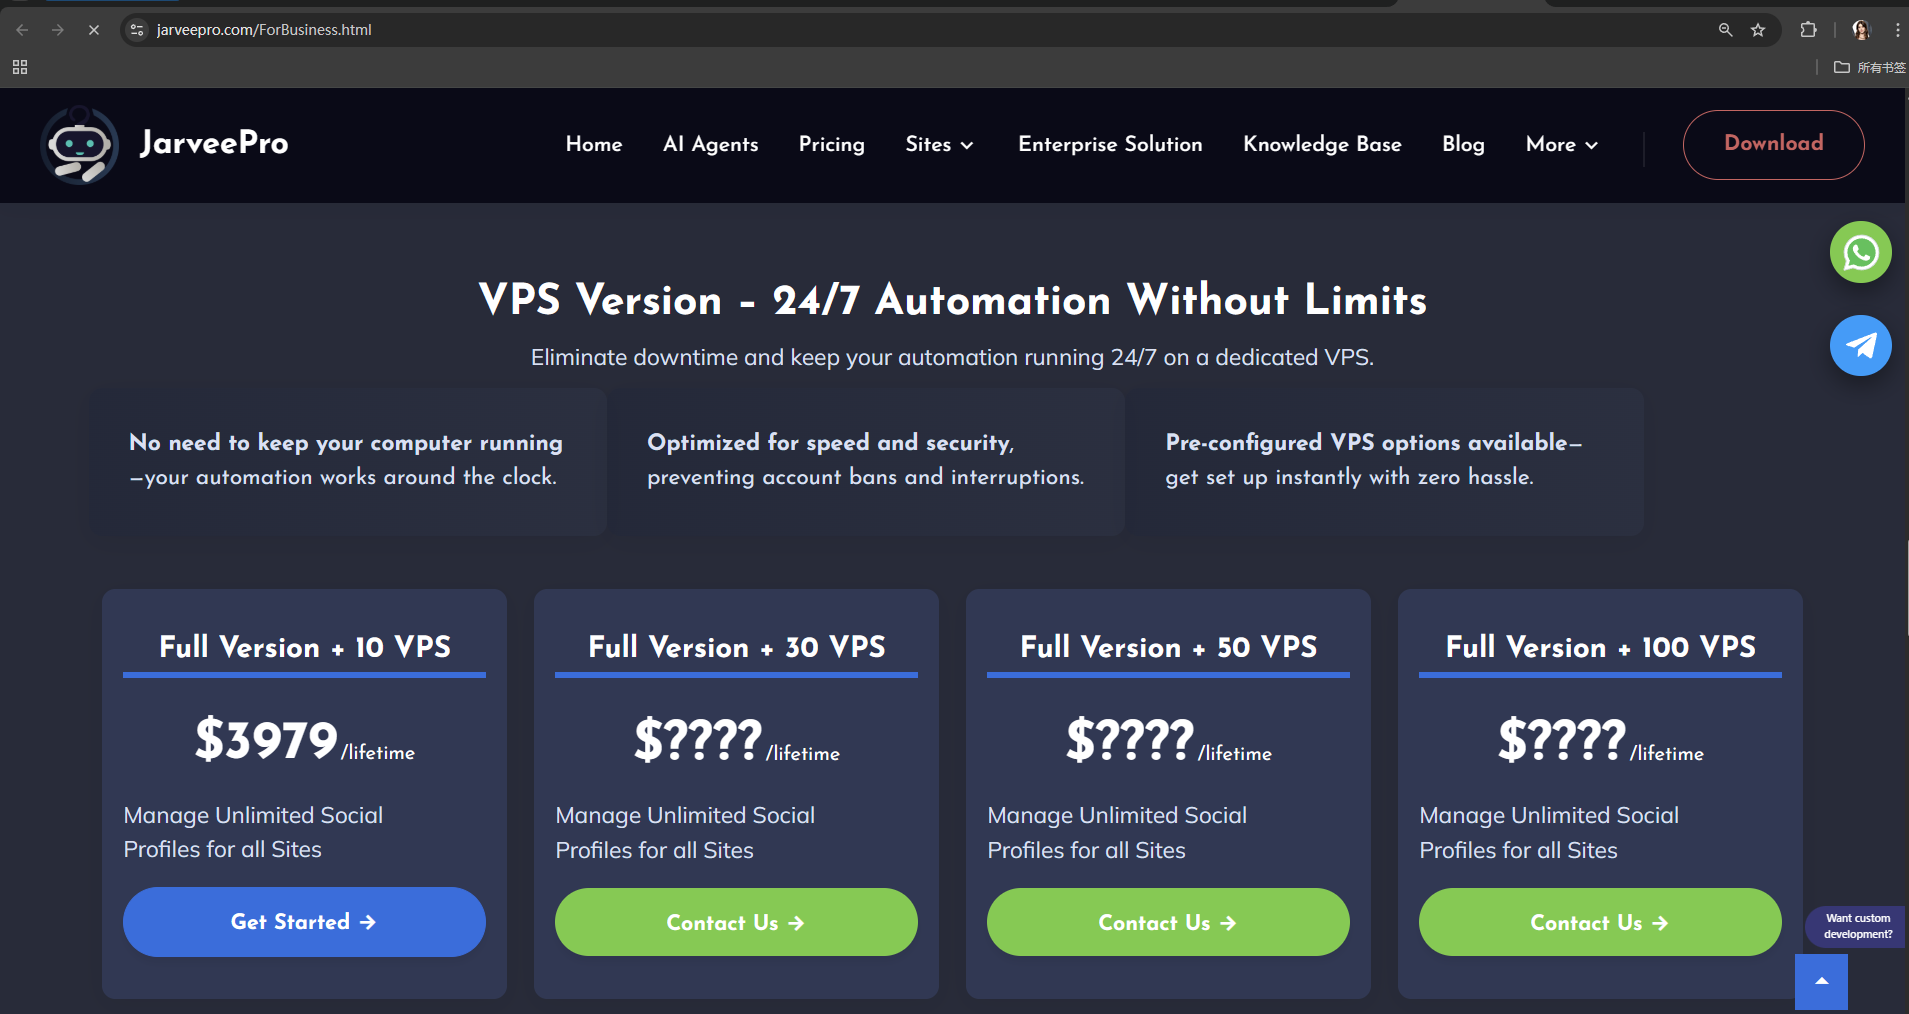
Task: Click the $3979 lifetime price
Action: pos(304,741)
